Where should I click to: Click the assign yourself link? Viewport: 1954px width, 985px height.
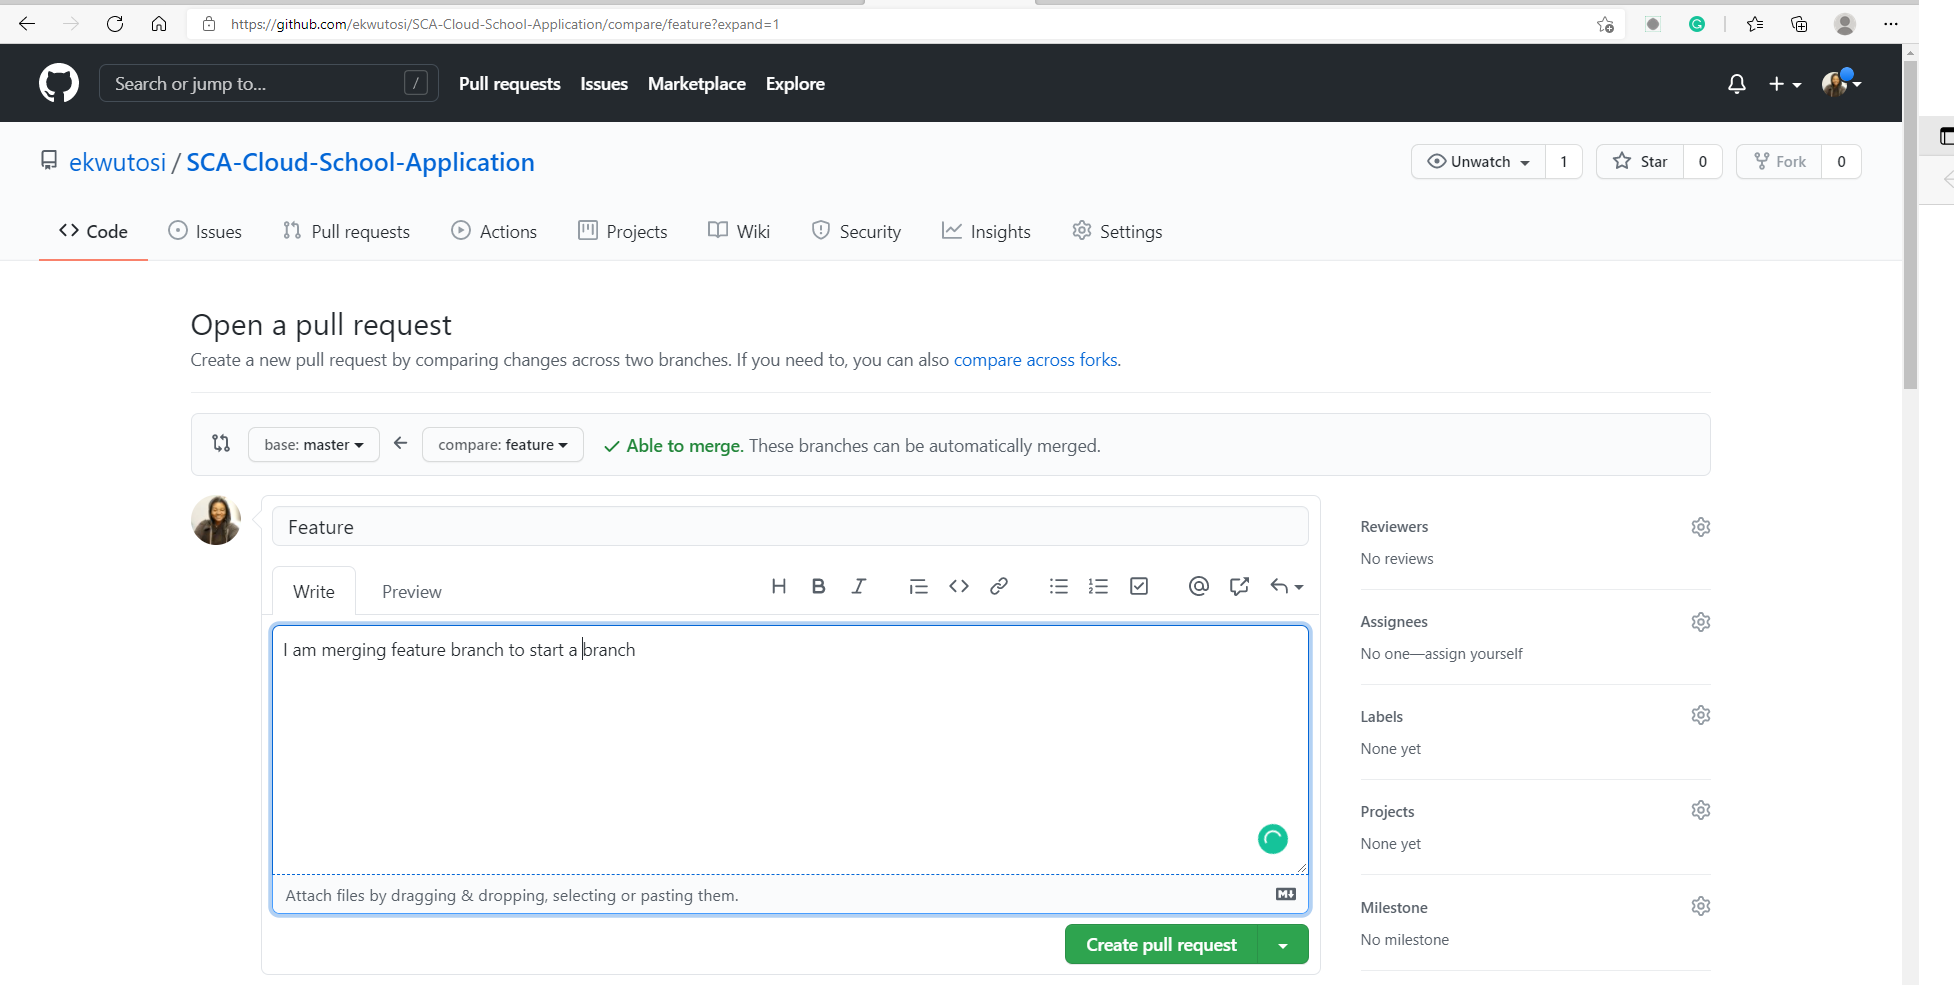[x=1473, y=654]
